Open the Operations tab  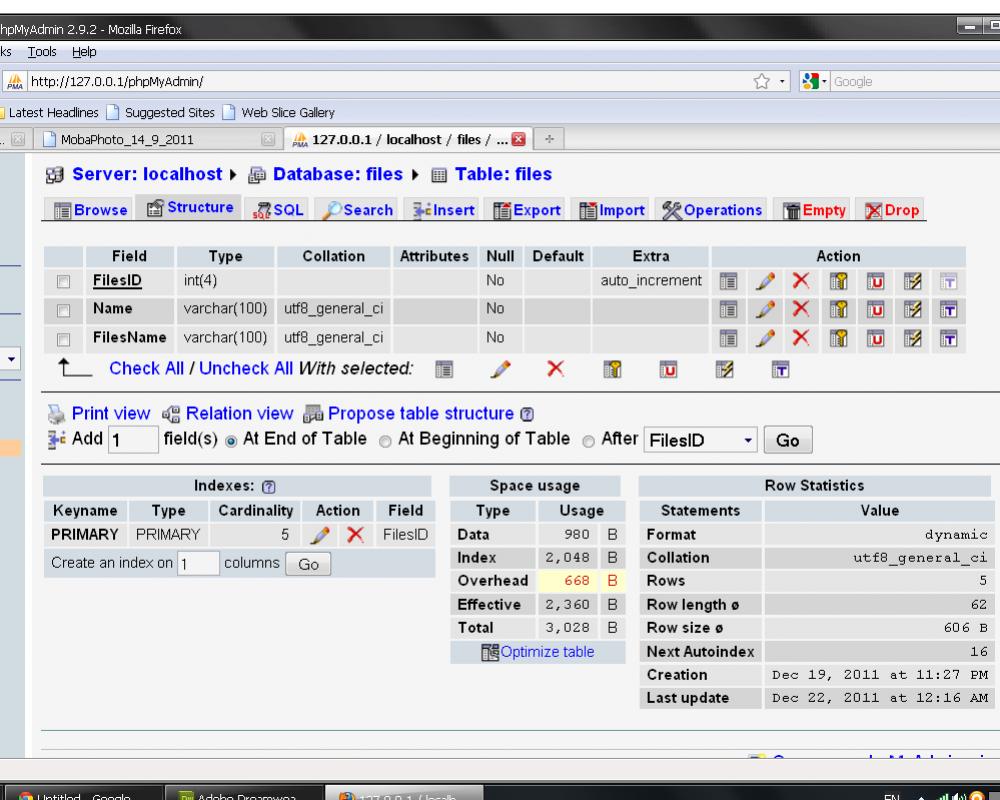point(712,210)
